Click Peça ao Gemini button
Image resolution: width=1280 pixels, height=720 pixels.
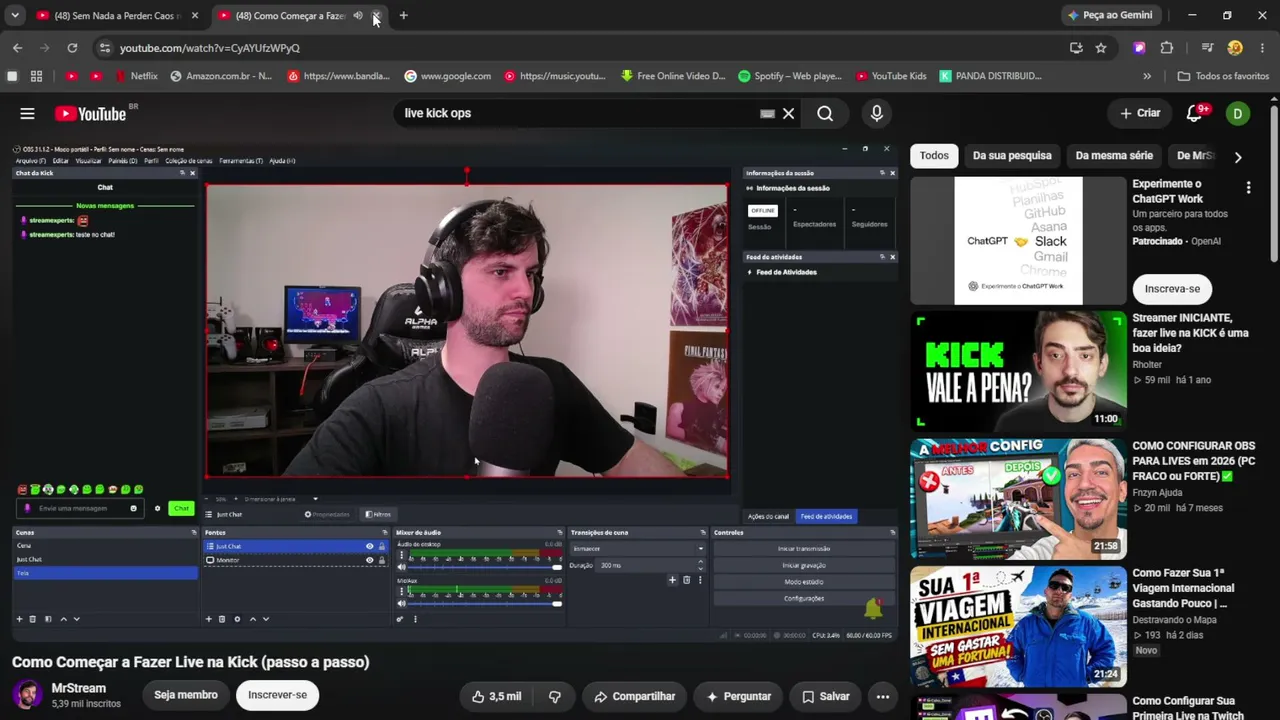coord(1110,15)
